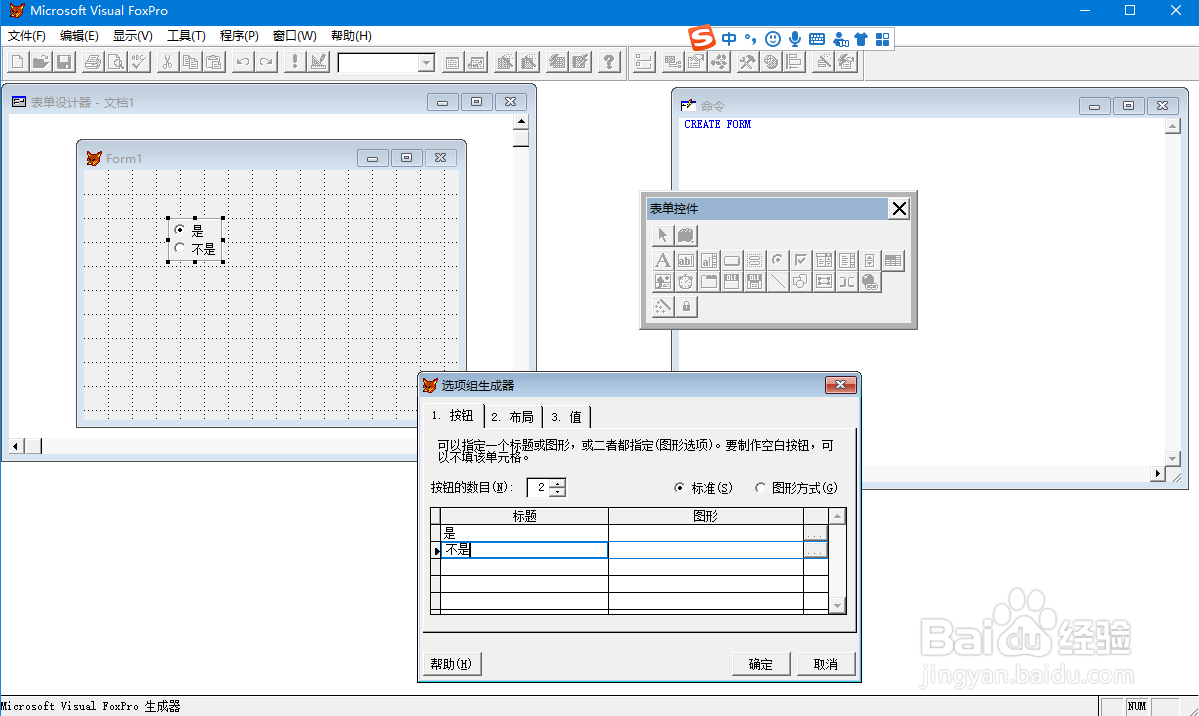Click the Cut scissors icon

click(x=167, y=62)
